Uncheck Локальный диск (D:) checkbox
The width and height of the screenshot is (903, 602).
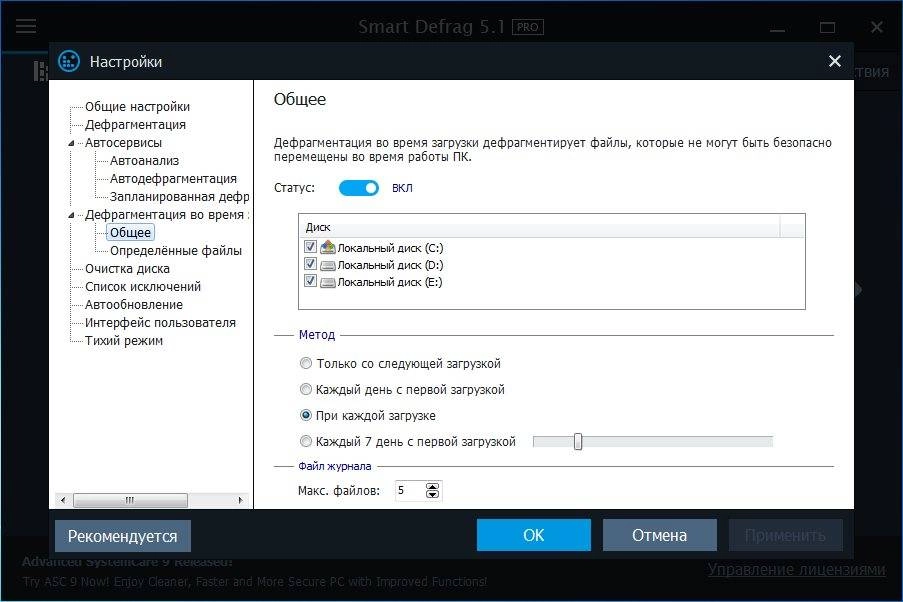(x=310, y=264)
